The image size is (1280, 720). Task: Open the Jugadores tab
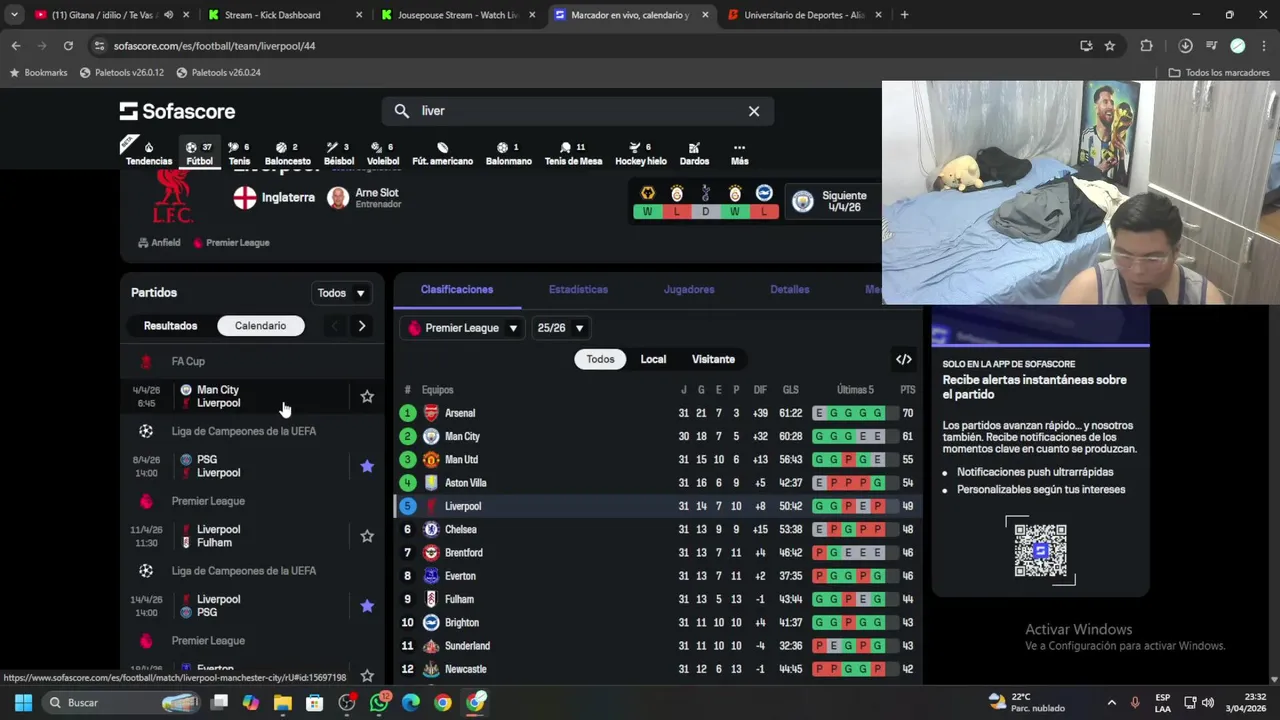coord(689,289)
